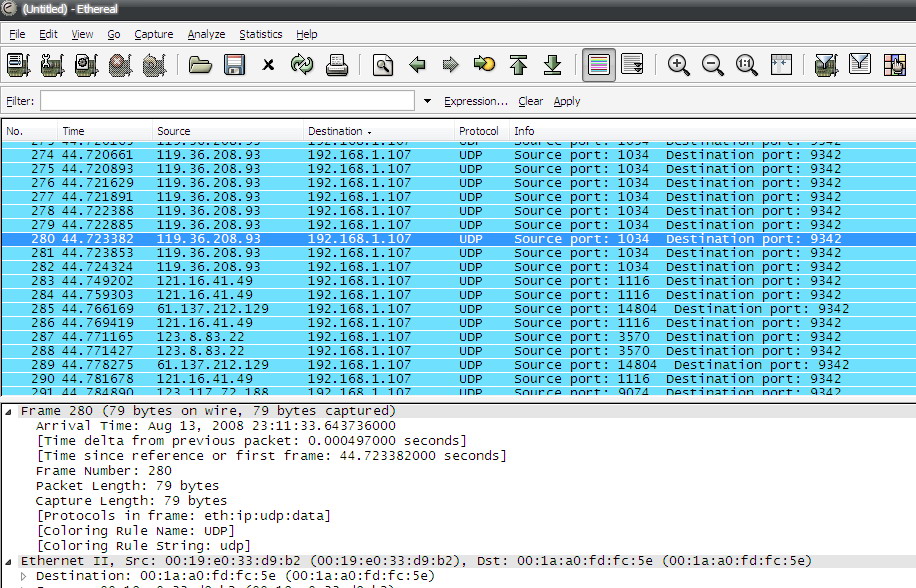Open the filter history dropdown arrow
This screenshot has height=588, width=916.
point(428,101)
